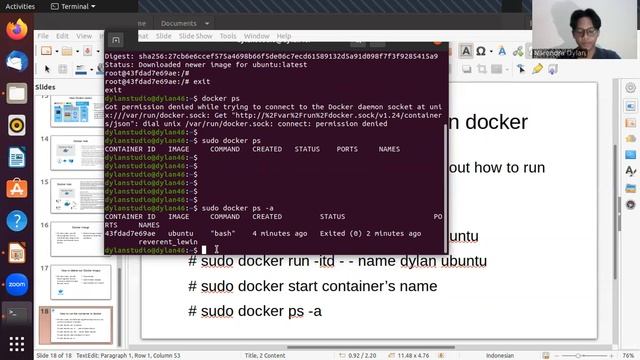This screenshot has width=640, height=360.
Task: Toggle extrusion icon in Impress drawing toolbar
Action: (553, 69)
